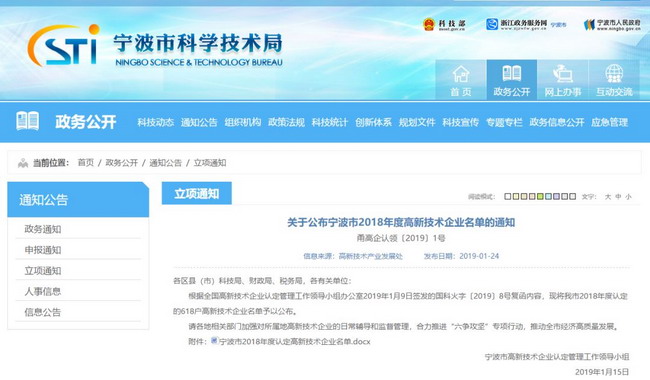This screenshot has height=380, width=650.
Task: Set text size to 中
Action: (x=618, y=196)
